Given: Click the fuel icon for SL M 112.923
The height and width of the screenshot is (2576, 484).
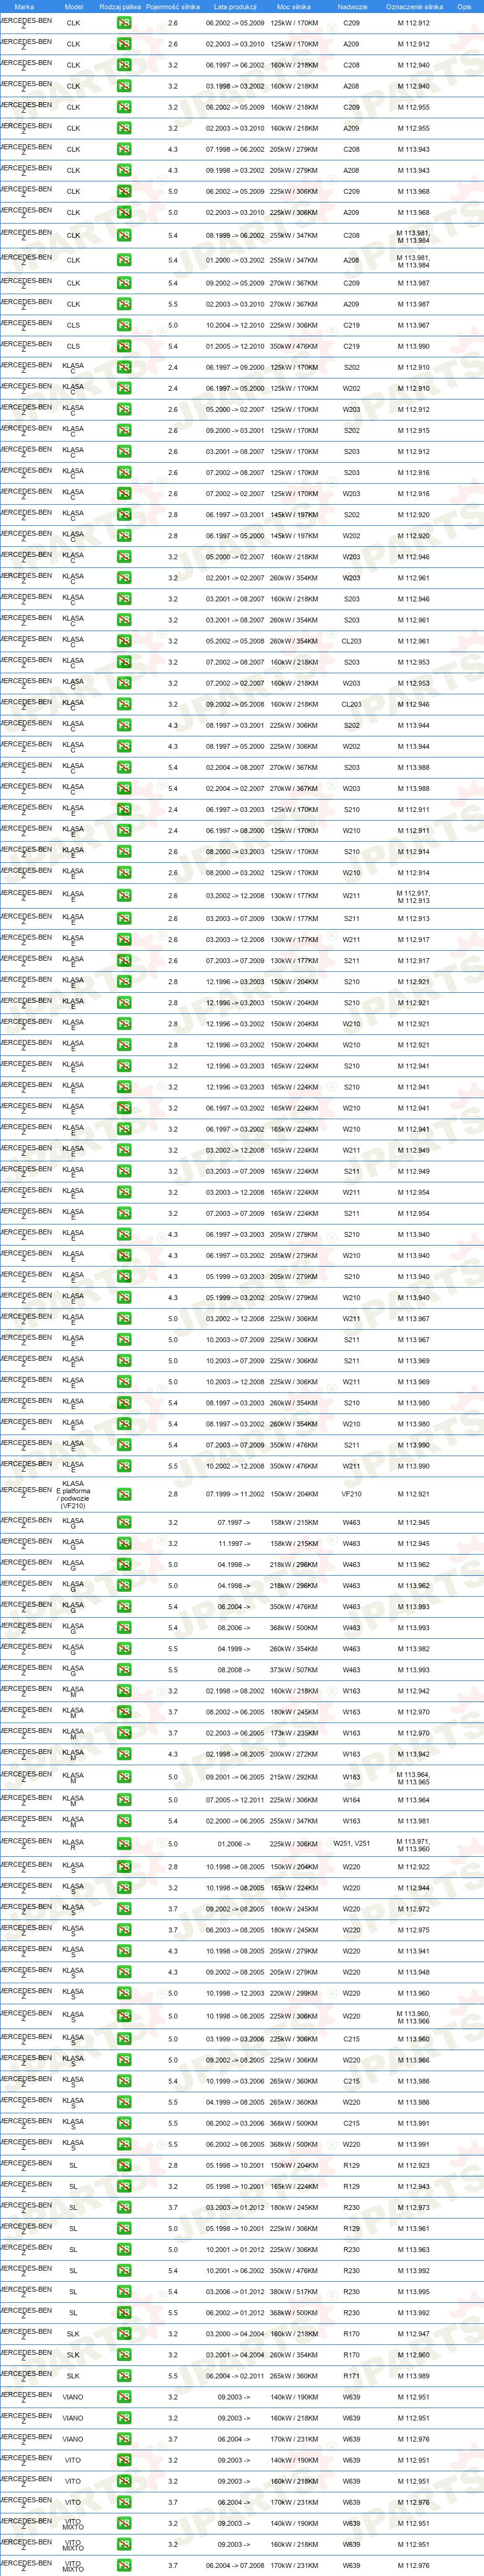Looking at the screenshot, I should point(124,2166).
